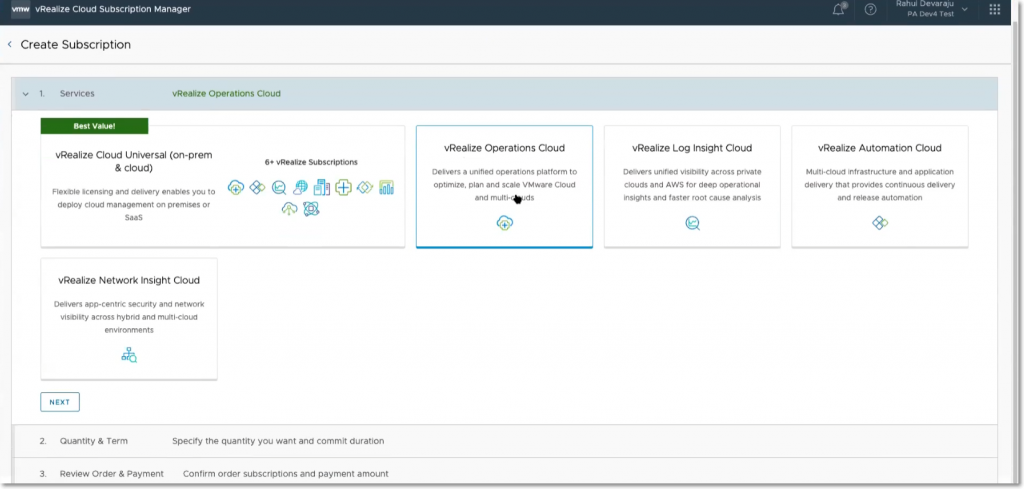Click 'Specify the quantity you want and commit duration'
The width and height of the screenshot is (1024, 489).
[x=278, y=441]
